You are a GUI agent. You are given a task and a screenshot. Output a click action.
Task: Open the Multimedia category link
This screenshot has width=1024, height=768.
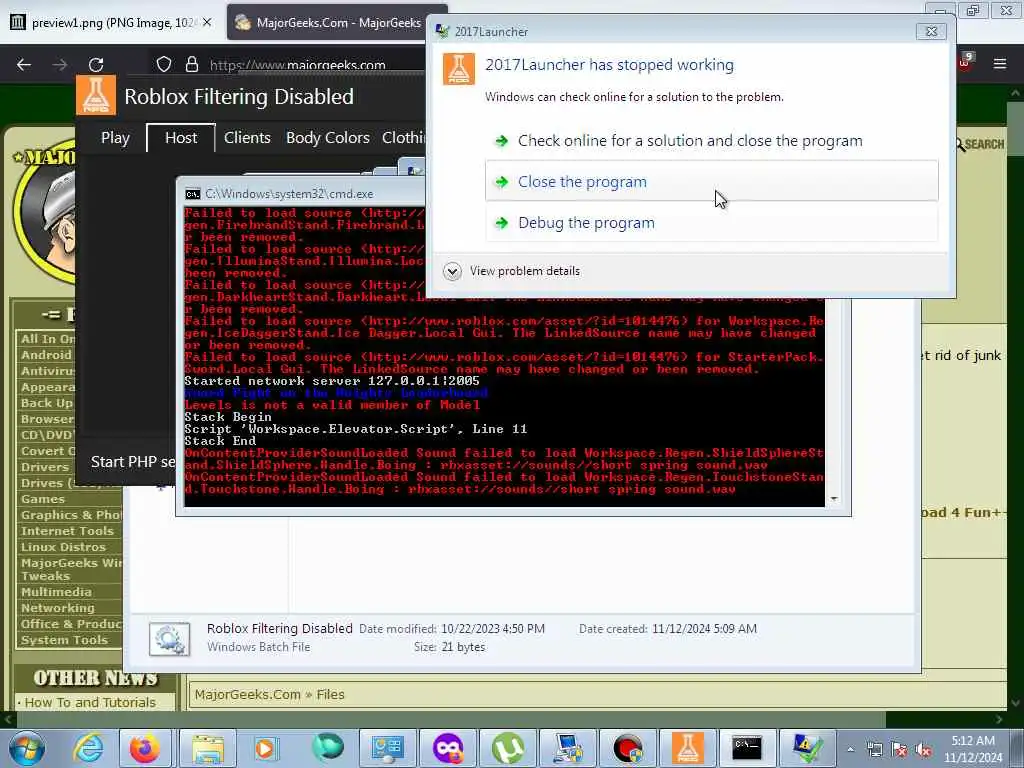point(56,592)
